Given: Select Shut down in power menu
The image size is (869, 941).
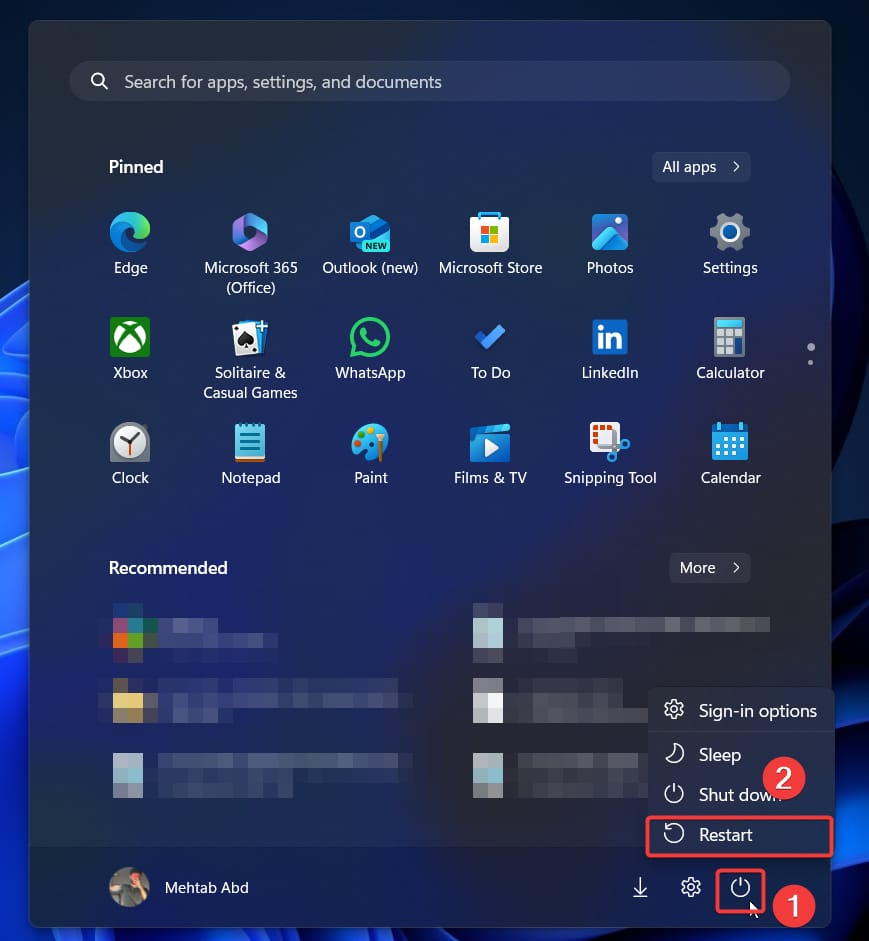Looking at the screenshot, I should click(741, 795).
